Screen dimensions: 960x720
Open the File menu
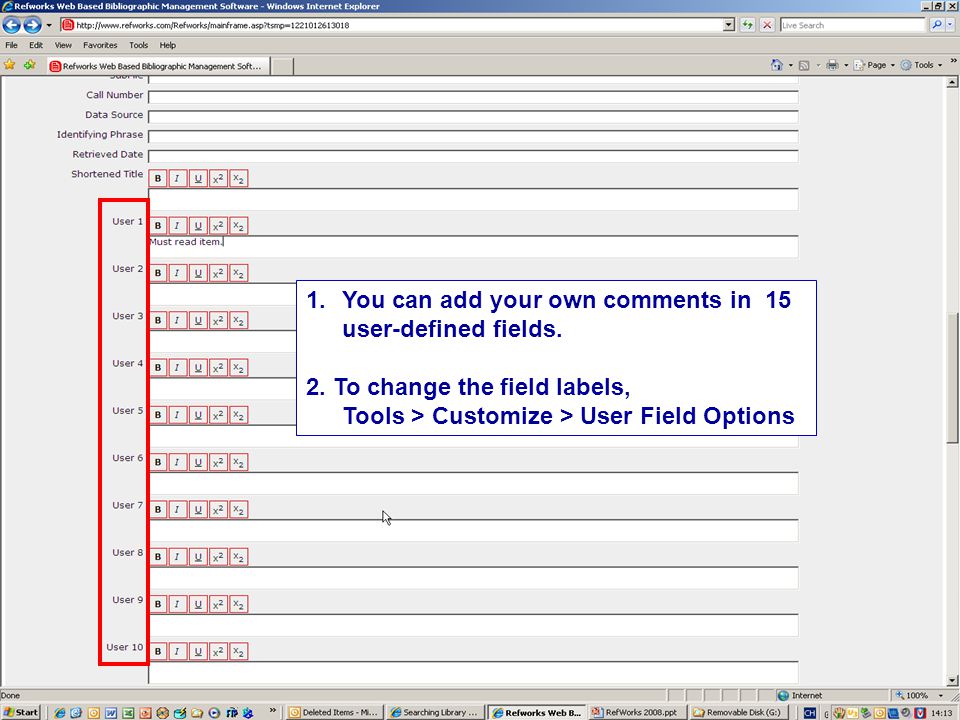[11, 45]
